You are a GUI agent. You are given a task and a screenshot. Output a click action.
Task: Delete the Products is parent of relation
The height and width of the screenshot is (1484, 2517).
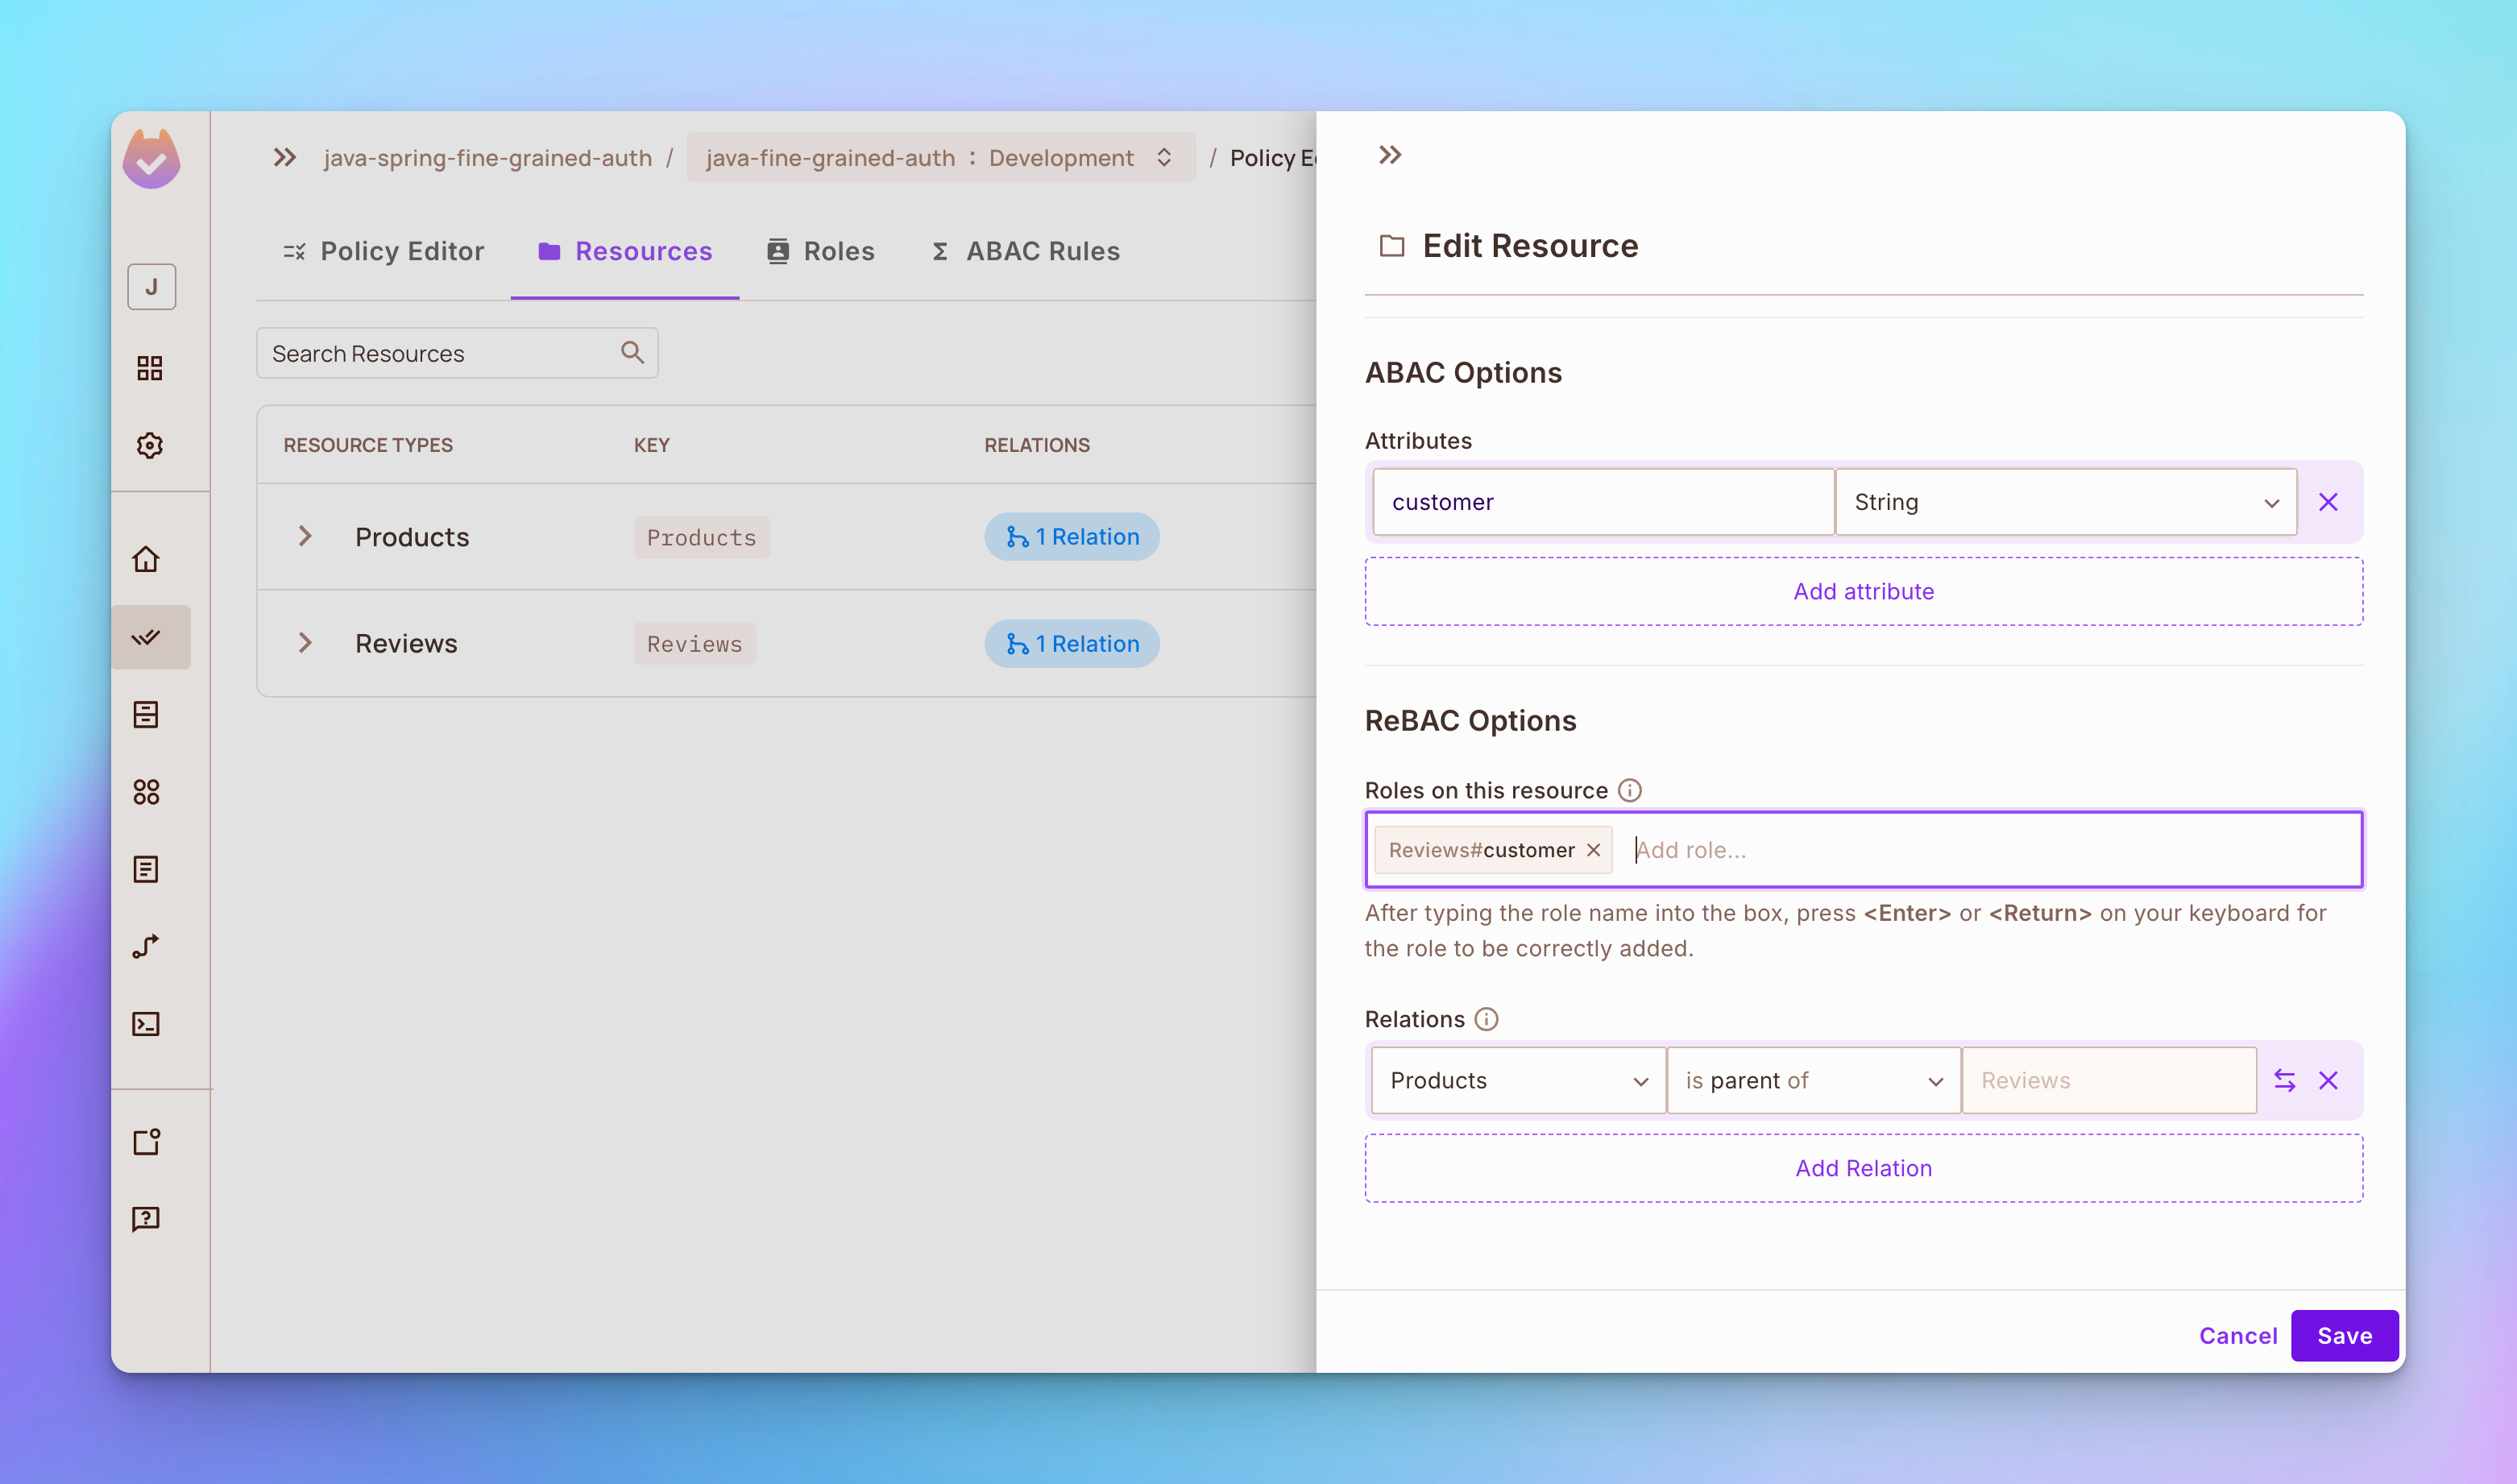[2328, 1080]
